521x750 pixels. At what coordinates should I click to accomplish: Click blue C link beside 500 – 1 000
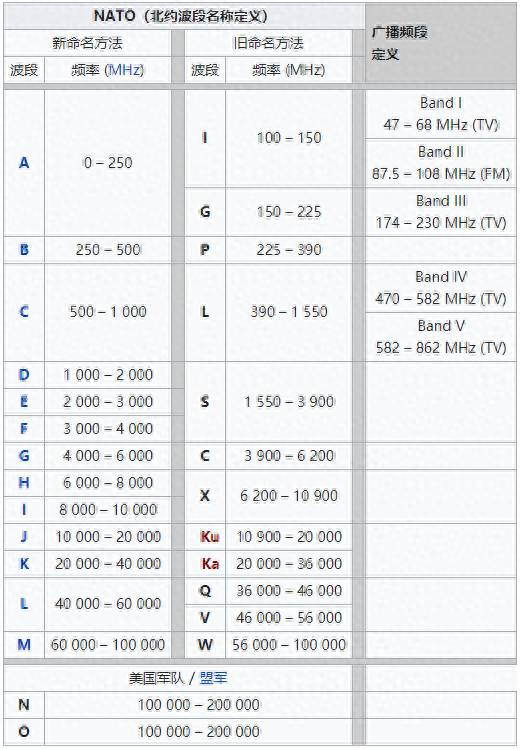point(24,312)
